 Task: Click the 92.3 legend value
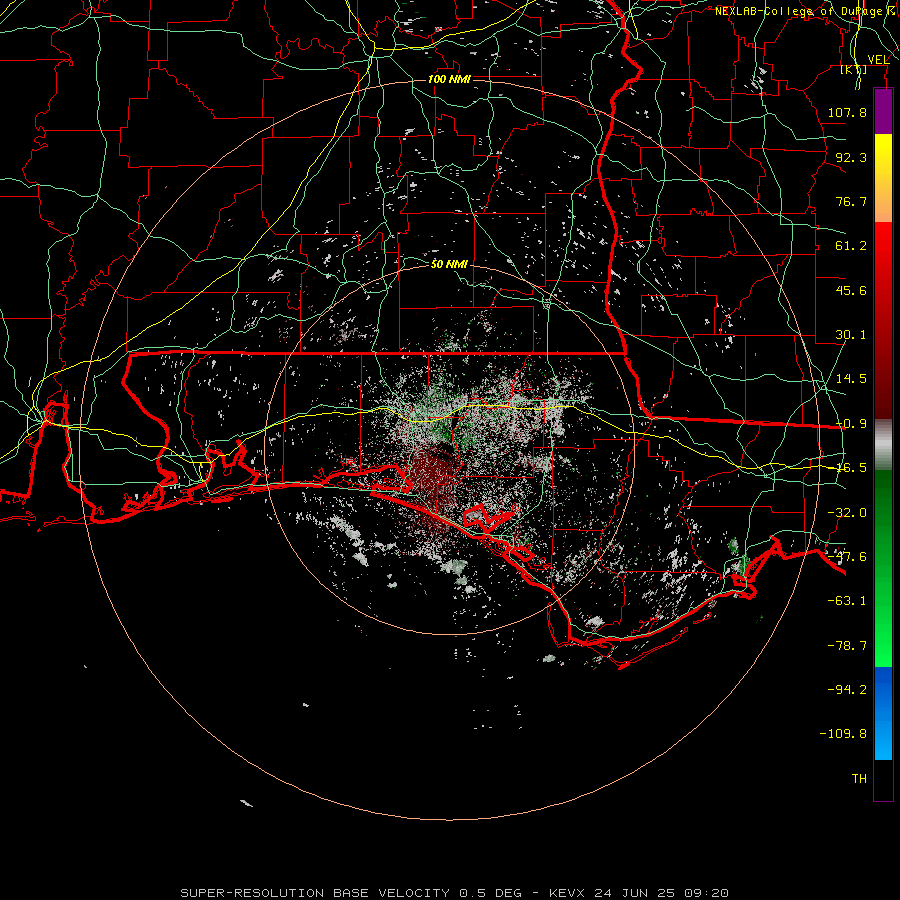pyautogui.click(x=851, y=157)
